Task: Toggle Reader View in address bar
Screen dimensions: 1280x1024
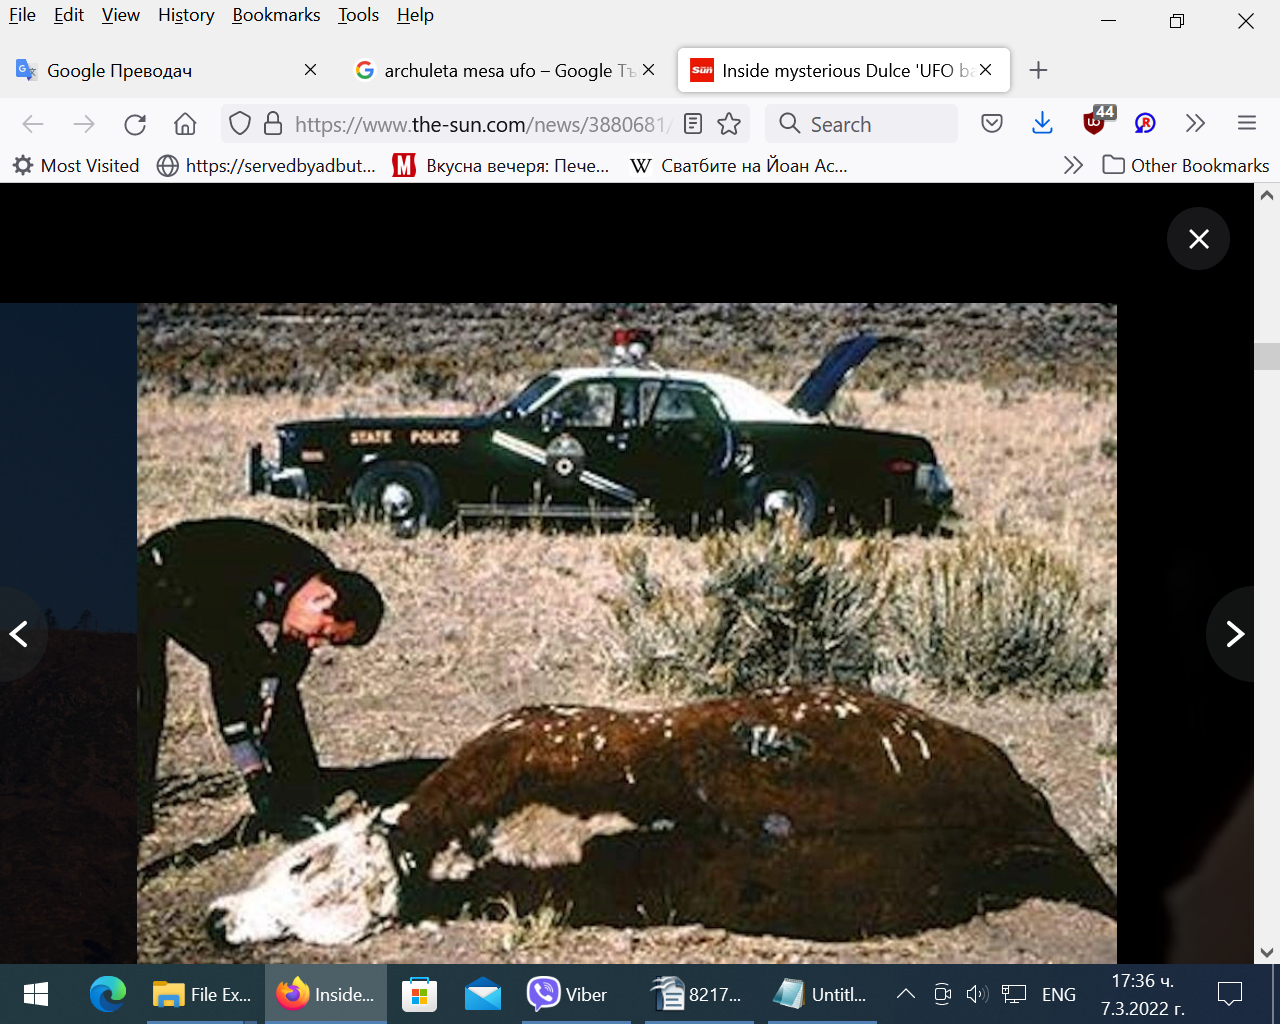Action: (692, 124)
